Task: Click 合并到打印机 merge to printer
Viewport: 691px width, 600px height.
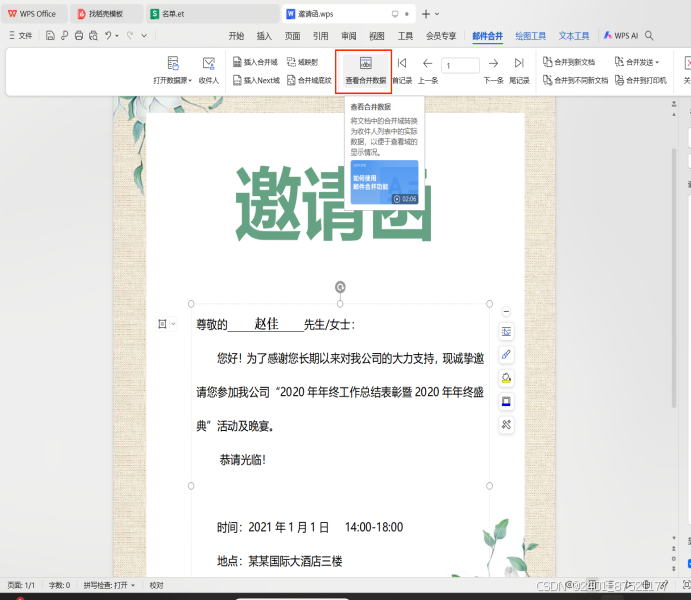Action: click(641, 80)
